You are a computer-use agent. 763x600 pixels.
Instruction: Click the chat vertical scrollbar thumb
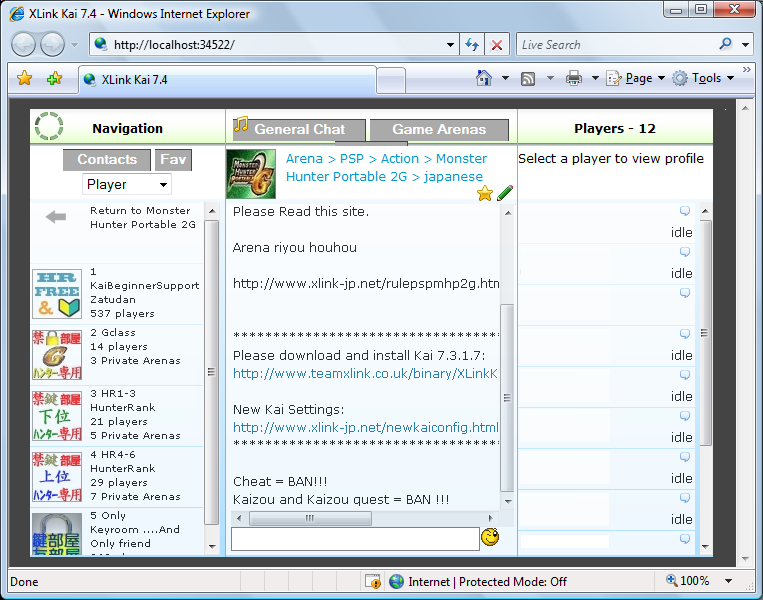pos(507,398)
